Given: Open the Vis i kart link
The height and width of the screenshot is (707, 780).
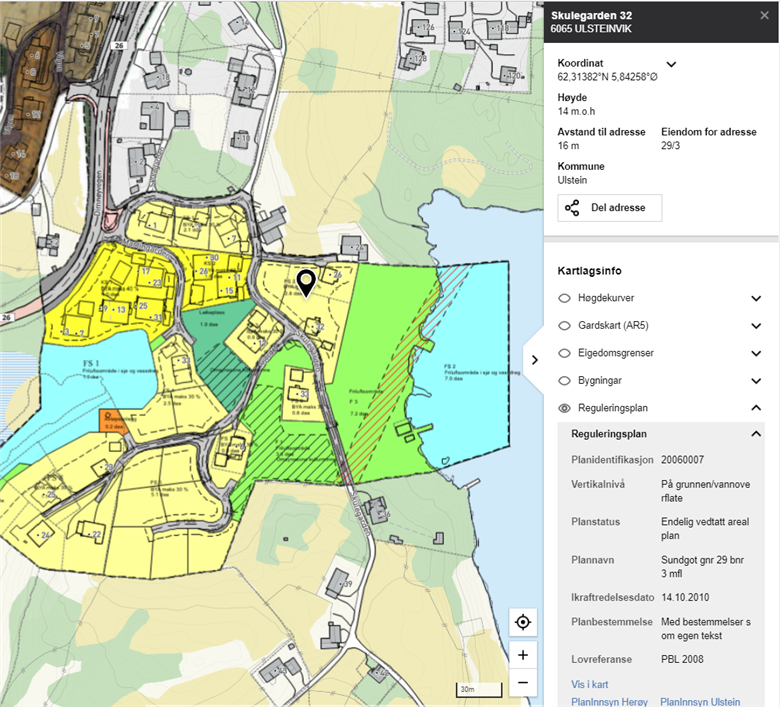Looking at the screenshot, I should tap(588, 685).
